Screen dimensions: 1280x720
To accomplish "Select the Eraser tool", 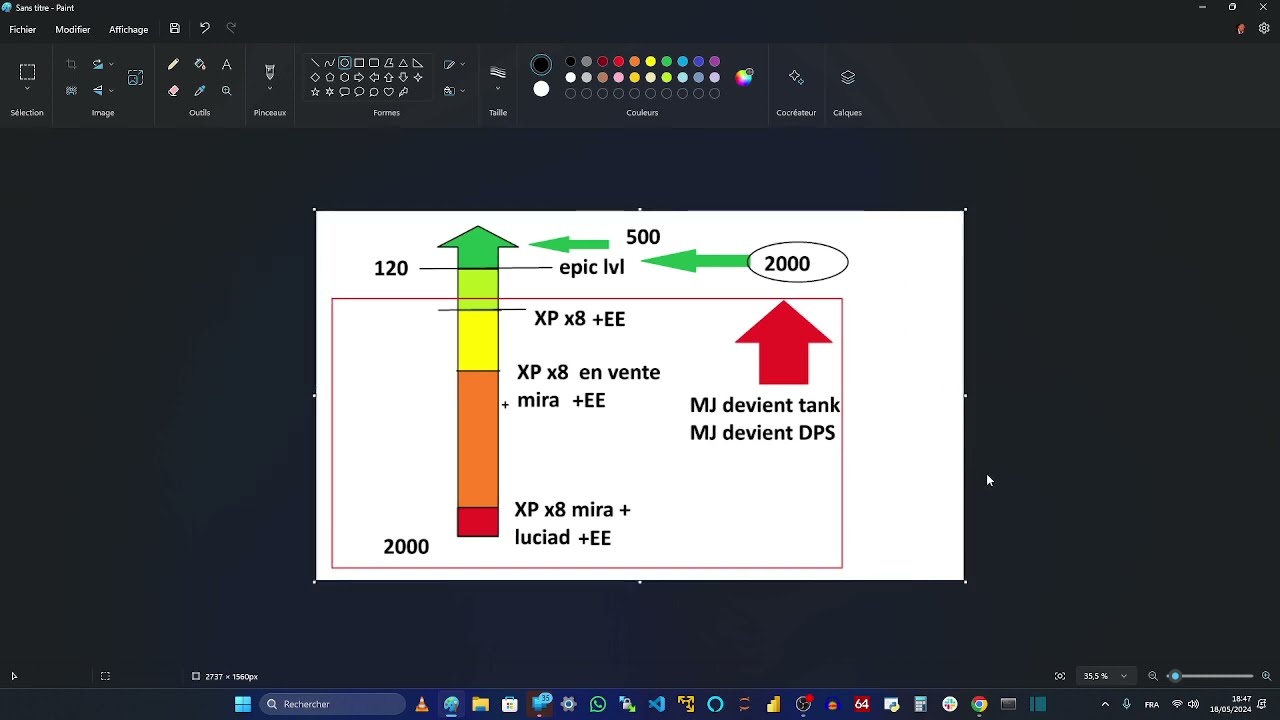I will 173,90.
